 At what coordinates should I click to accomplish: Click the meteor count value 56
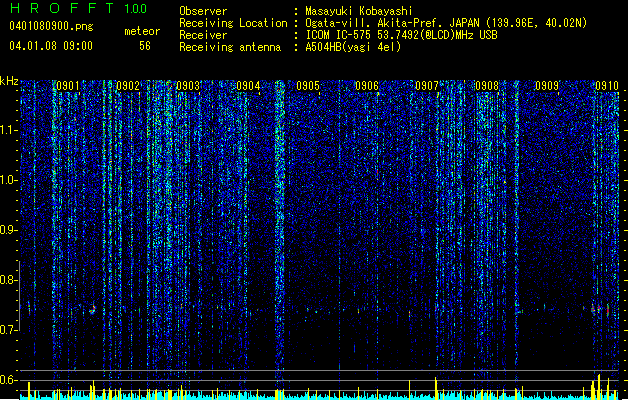pyautogui.click(x=145, y=46)
